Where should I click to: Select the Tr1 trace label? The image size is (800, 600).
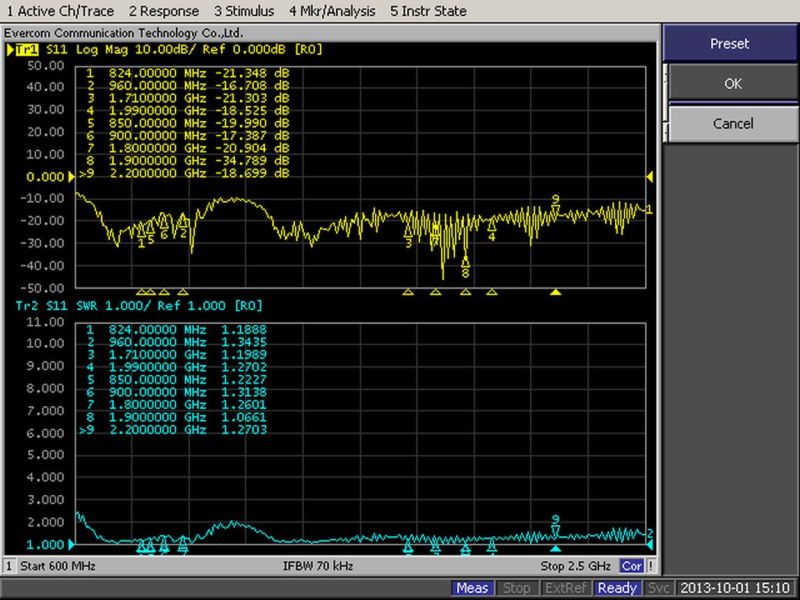point(27,49)
